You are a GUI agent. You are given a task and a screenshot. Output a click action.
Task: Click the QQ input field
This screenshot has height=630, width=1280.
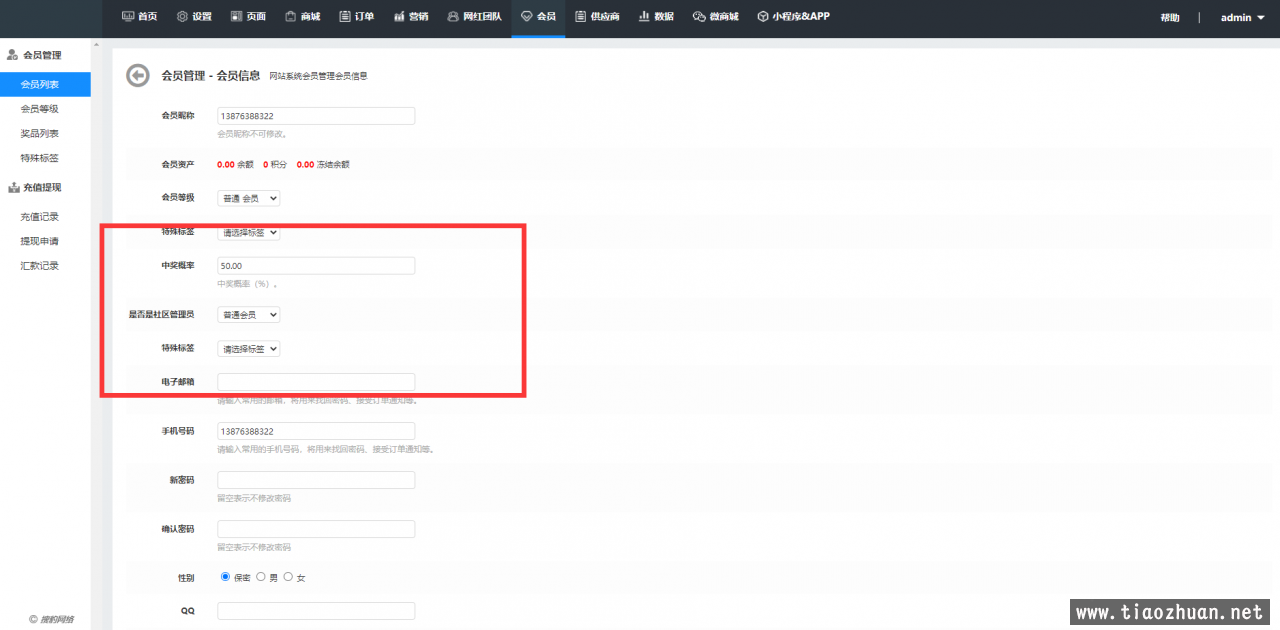pos(316,611)
